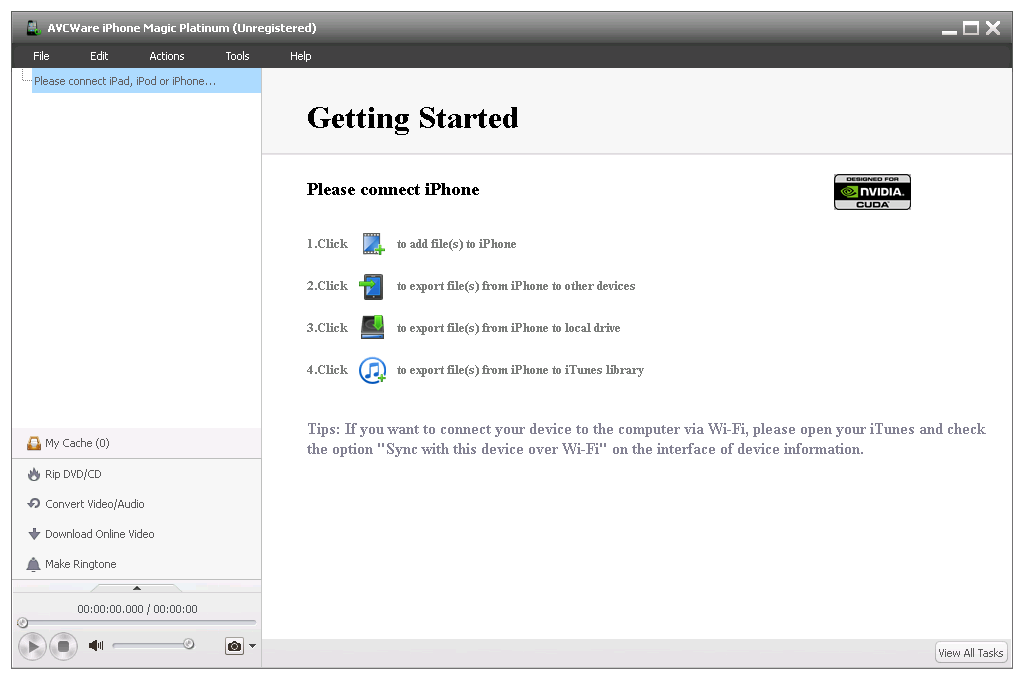Stop the preview playback
The width and height of the screenshot is (1026, 680).
click(63, 647)
